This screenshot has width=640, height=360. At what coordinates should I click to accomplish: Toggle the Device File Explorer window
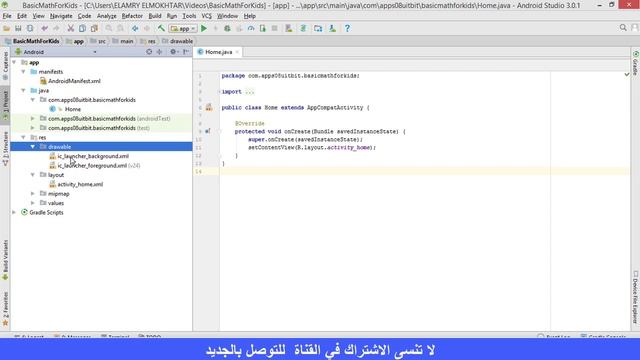(x=636, y=297)
